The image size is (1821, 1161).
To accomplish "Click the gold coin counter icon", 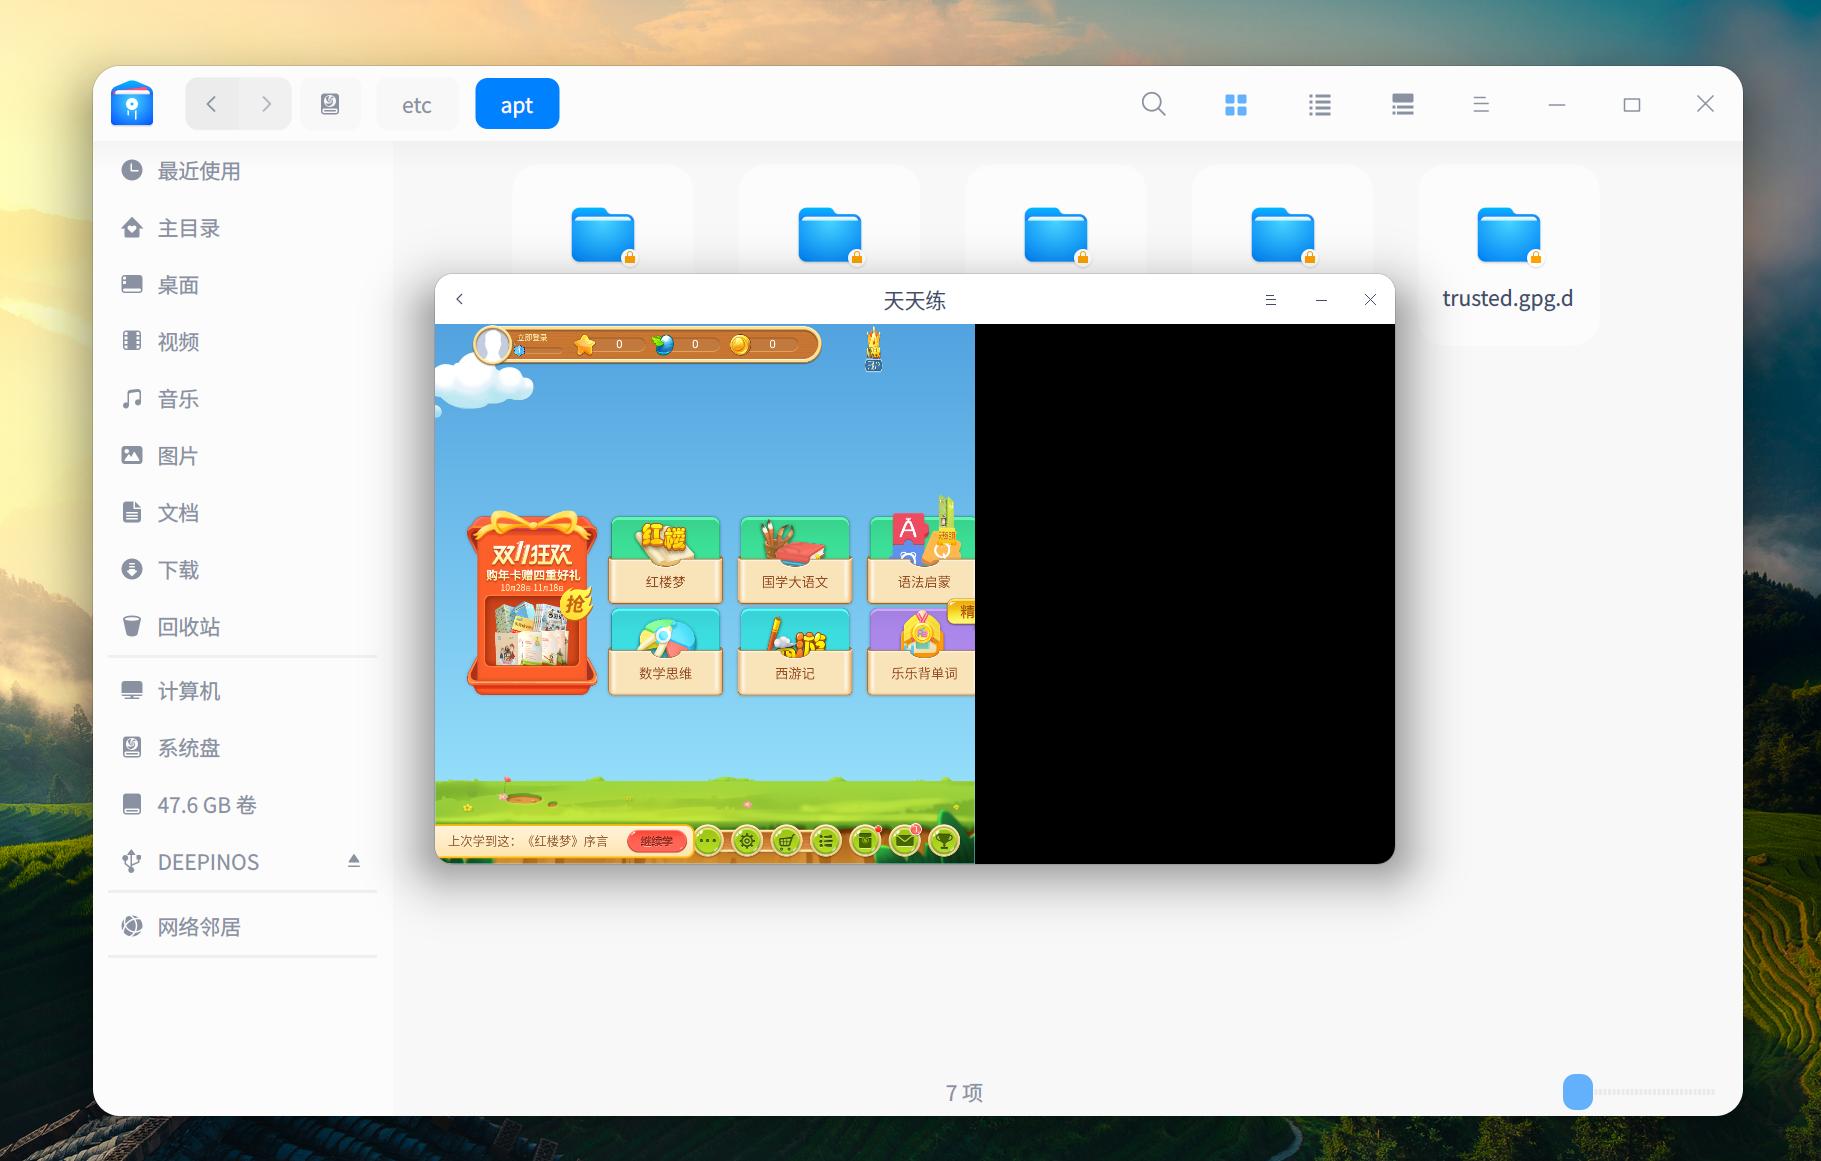I will 739,345.
